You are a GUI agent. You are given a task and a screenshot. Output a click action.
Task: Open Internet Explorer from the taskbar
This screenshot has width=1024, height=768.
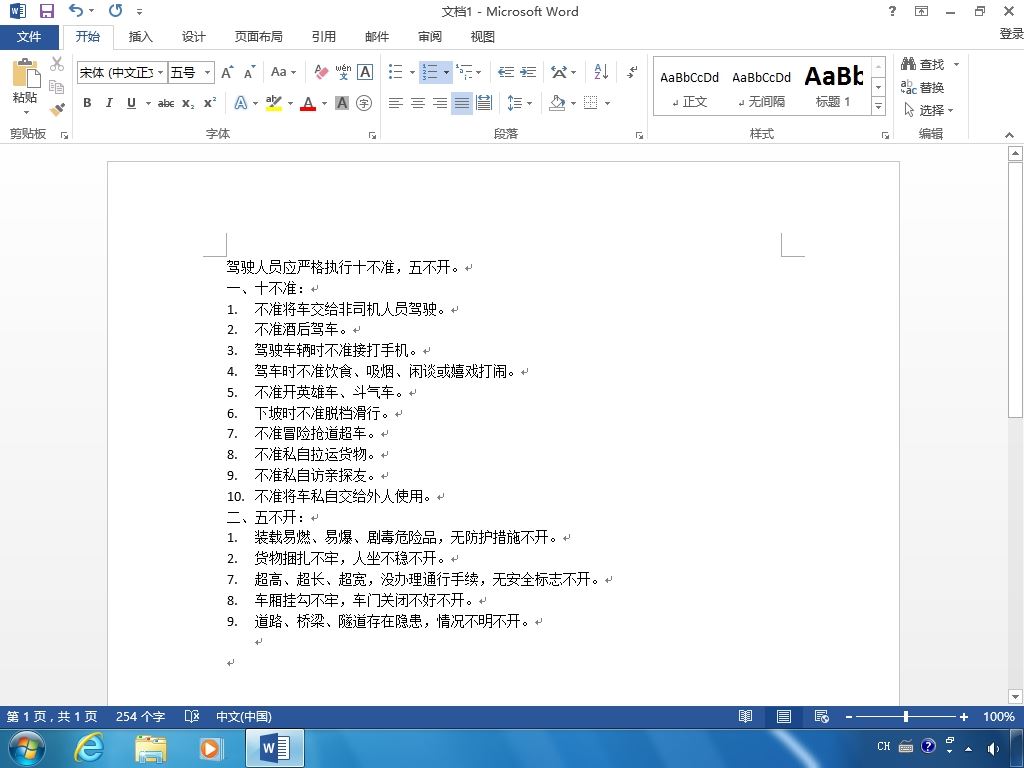pyautogui.click(x=88, y=747)
